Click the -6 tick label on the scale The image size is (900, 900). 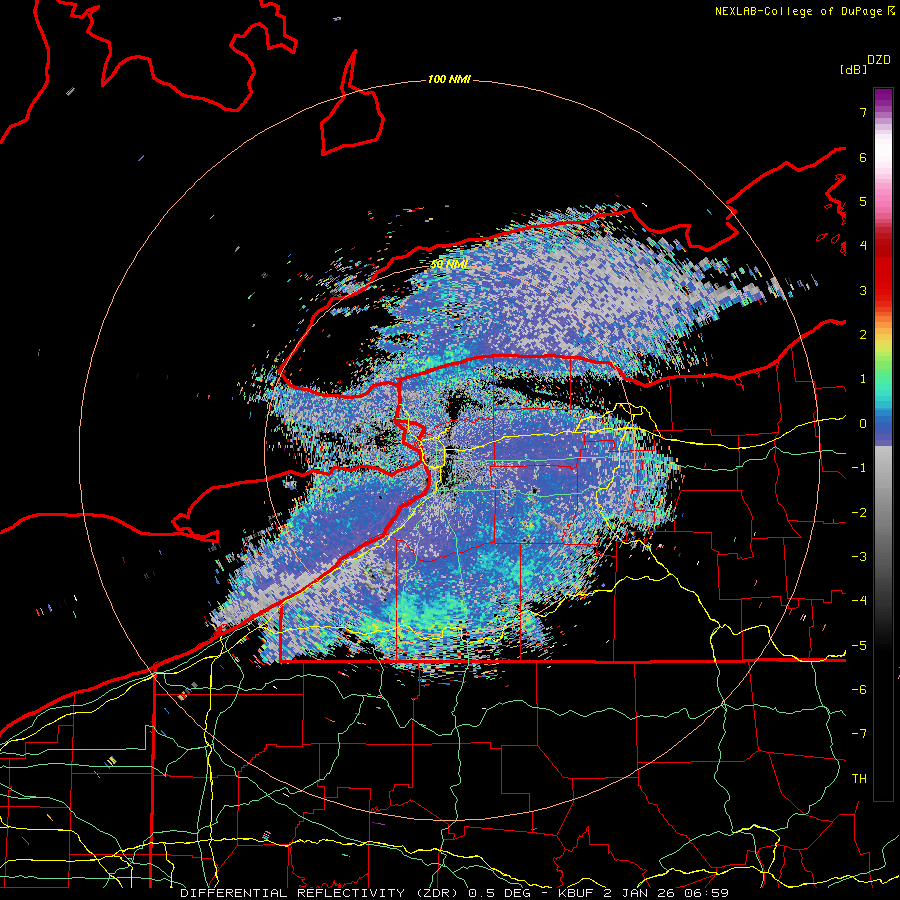(859, 690)
